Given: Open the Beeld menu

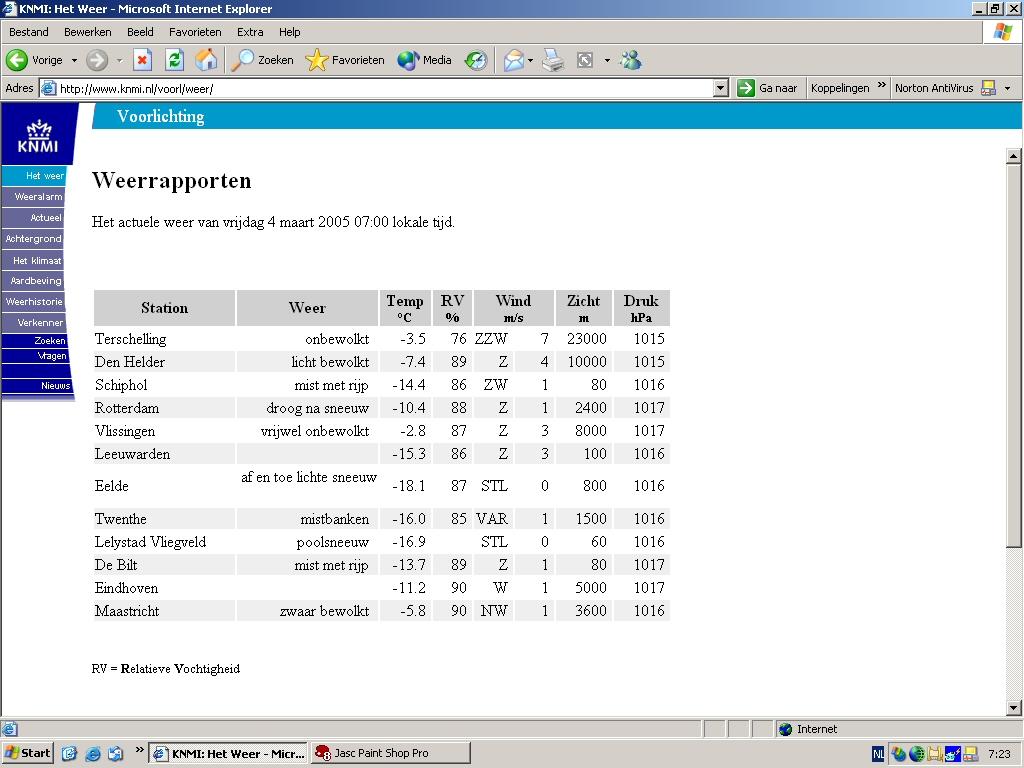Looking at the screenshot, I should coord(140,32).
